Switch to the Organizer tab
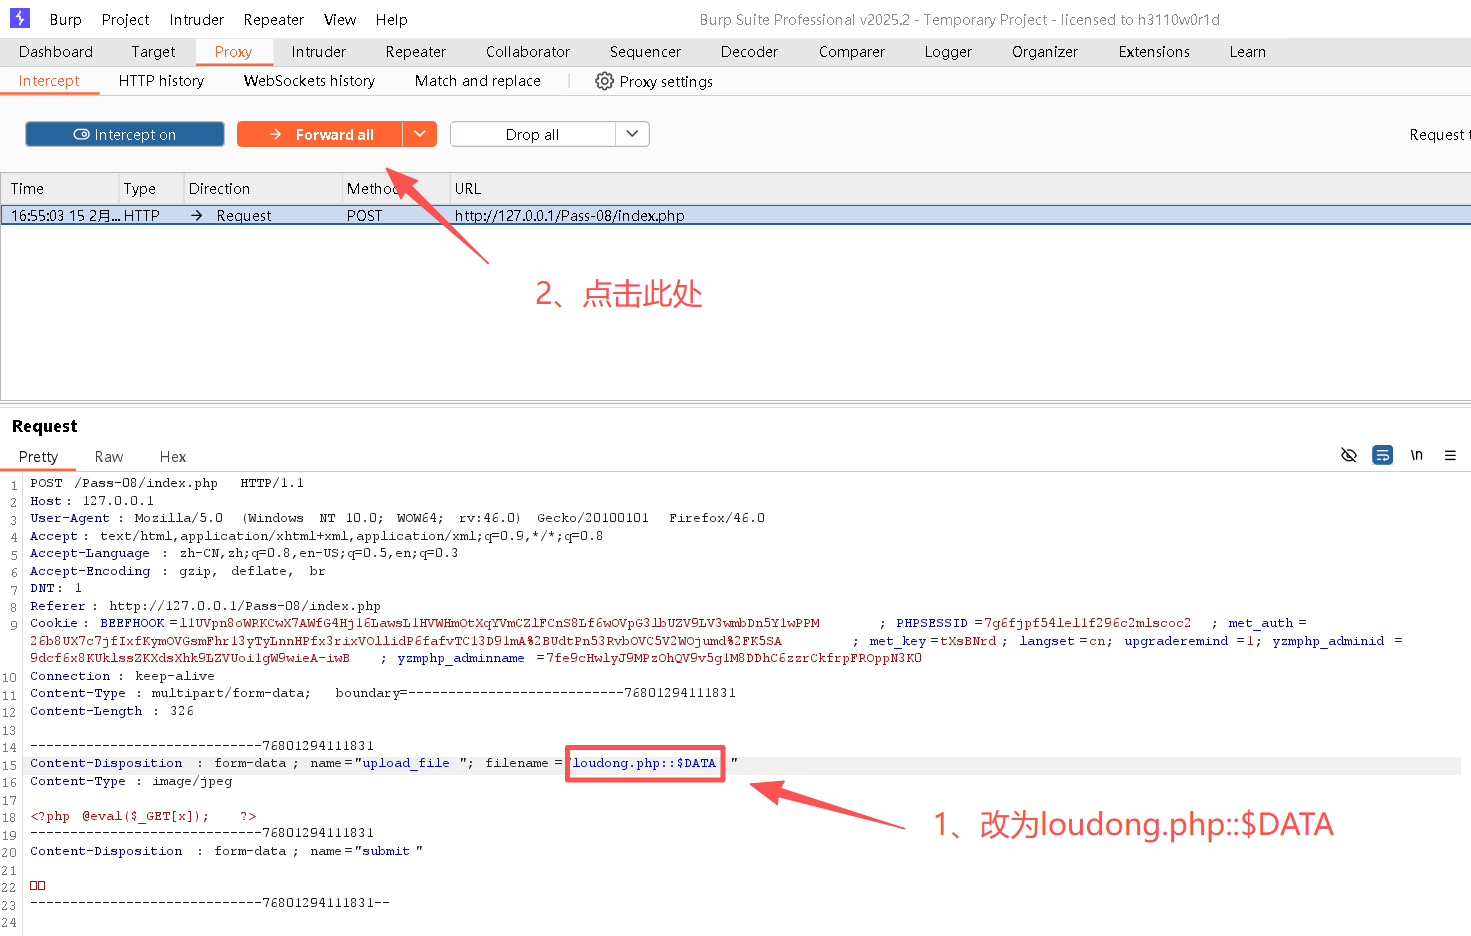The height and width of the screenshot is (936, 1471). [x=1045, y=52]
